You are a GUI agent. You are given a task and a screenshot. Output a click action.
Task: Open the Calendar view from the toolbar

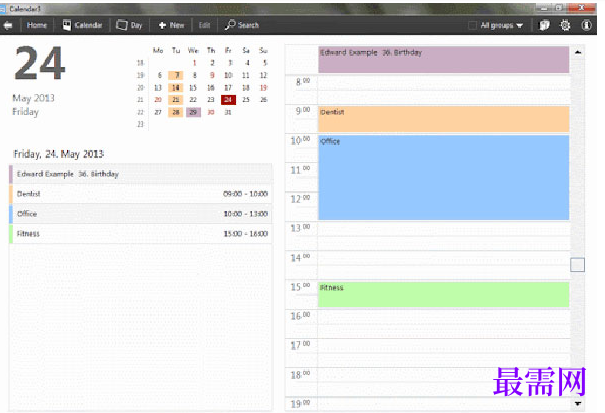click(80, 25)
